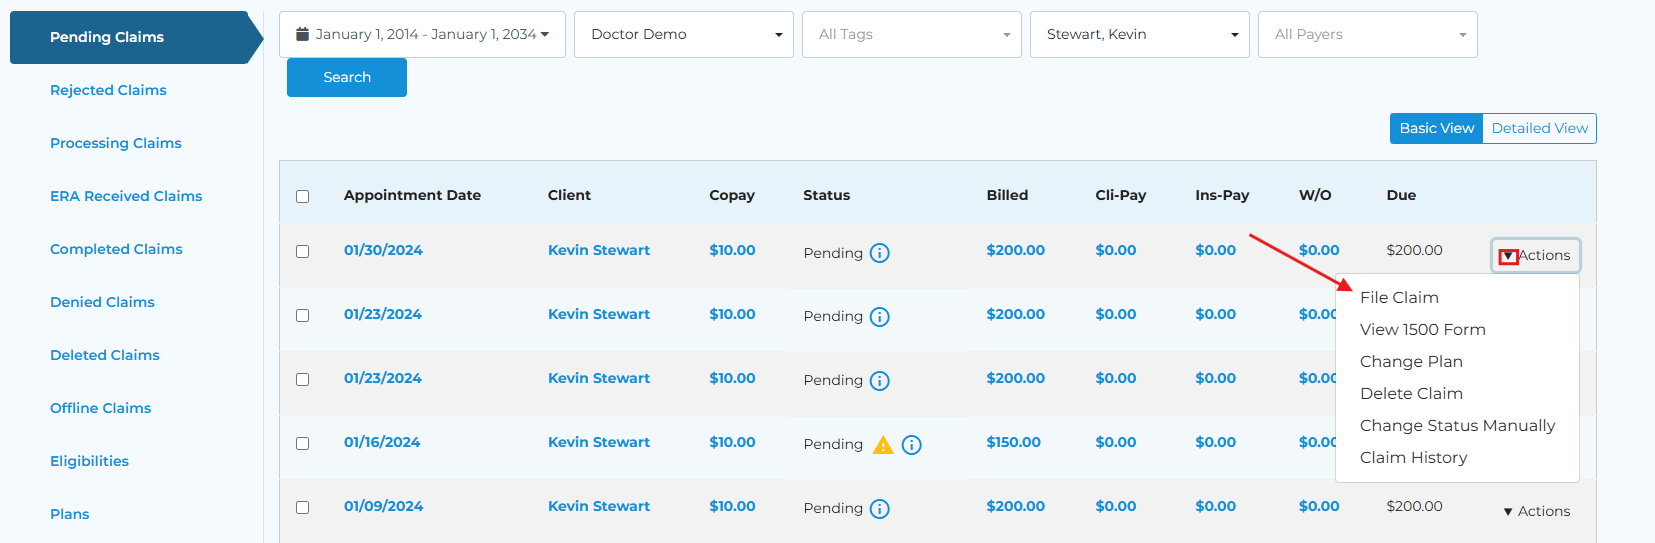Click info icon on second 01/23/2024 claim
1655x543 pixels.
tap(879, 381)
